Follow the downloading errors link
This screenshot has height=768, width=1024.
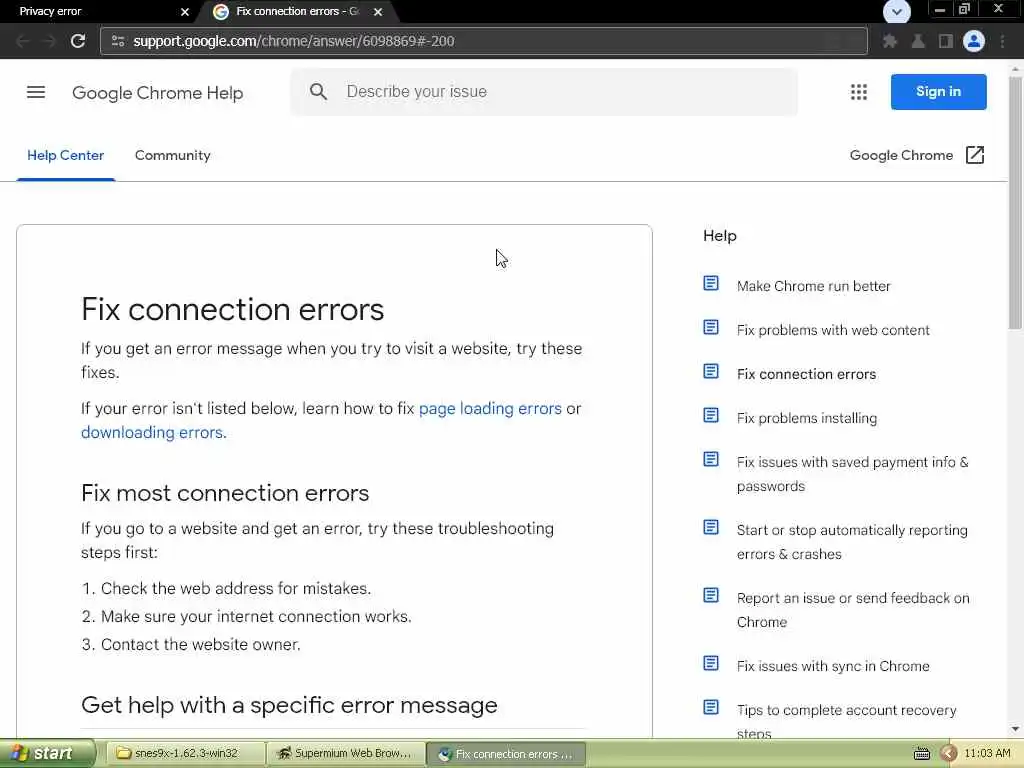click(152, 433)
